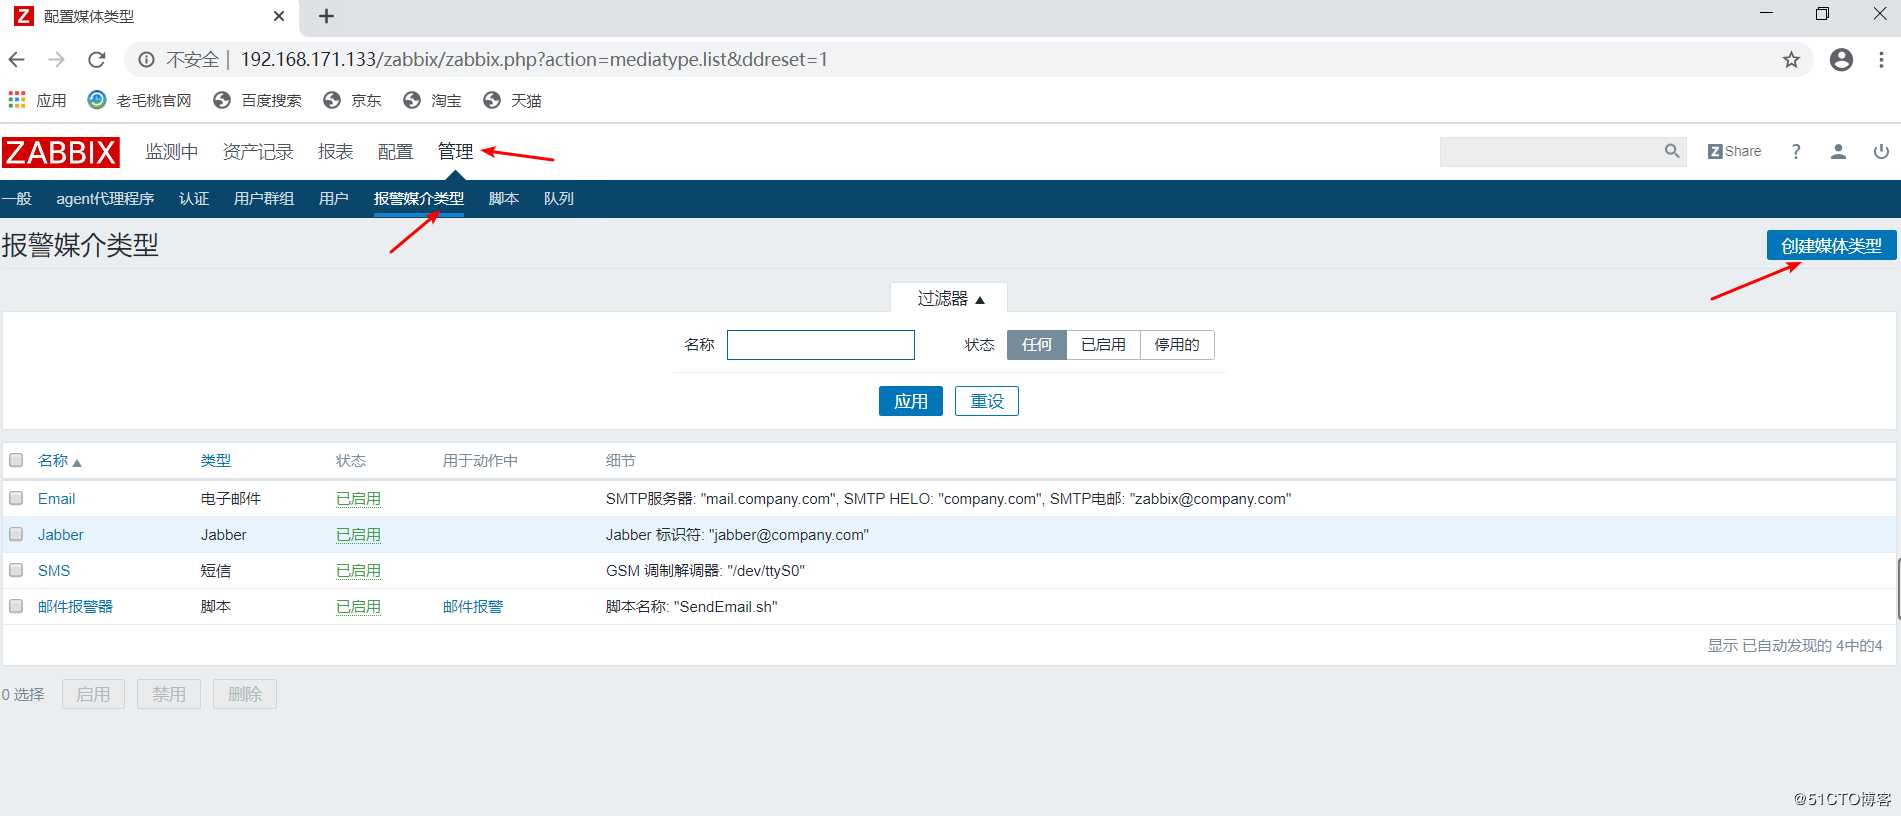1901x816 pixels.
Task: Open the Jabber media type link
Action: click(61, 535)
